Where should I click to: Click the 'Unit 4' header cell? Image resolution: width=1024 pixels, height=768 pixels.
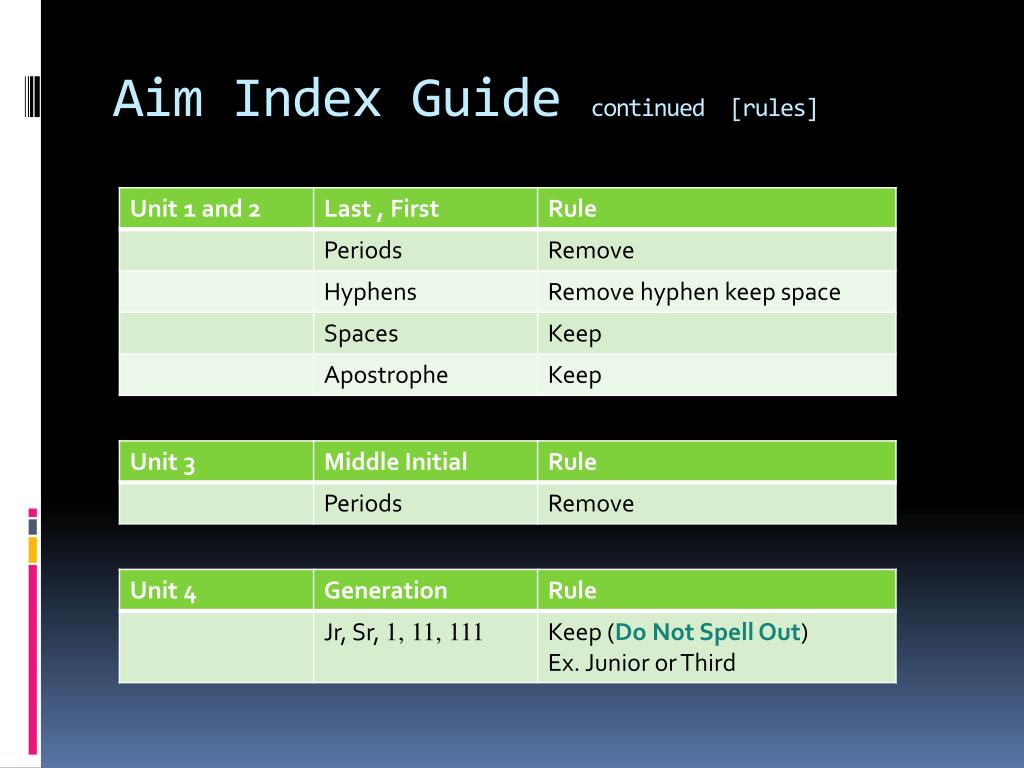(x=216, y=590)
